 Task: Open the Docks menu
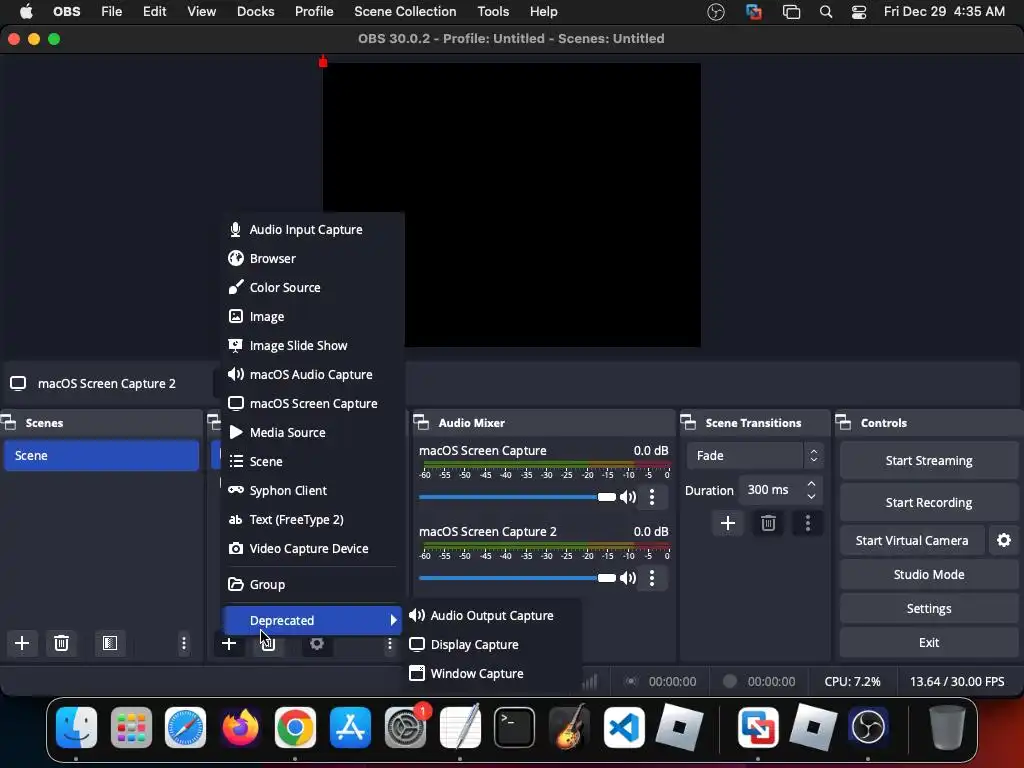(255, 11)
